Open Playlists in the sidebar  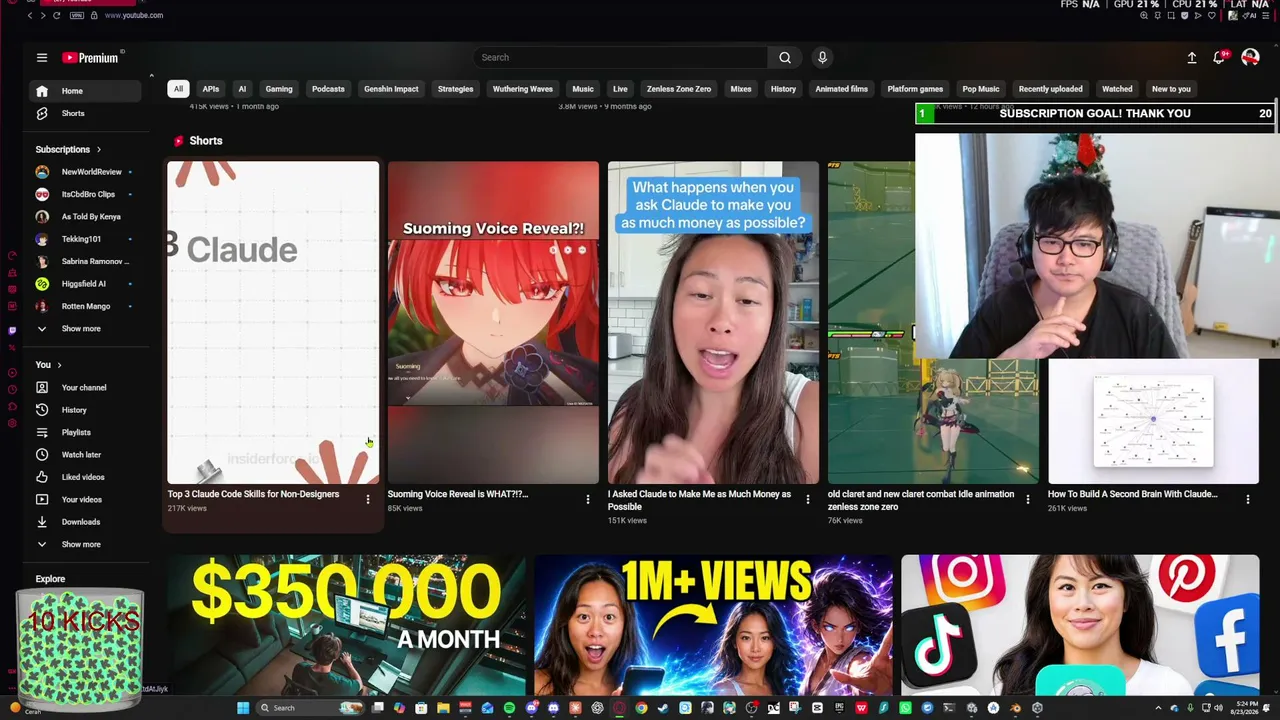[85, 432]
